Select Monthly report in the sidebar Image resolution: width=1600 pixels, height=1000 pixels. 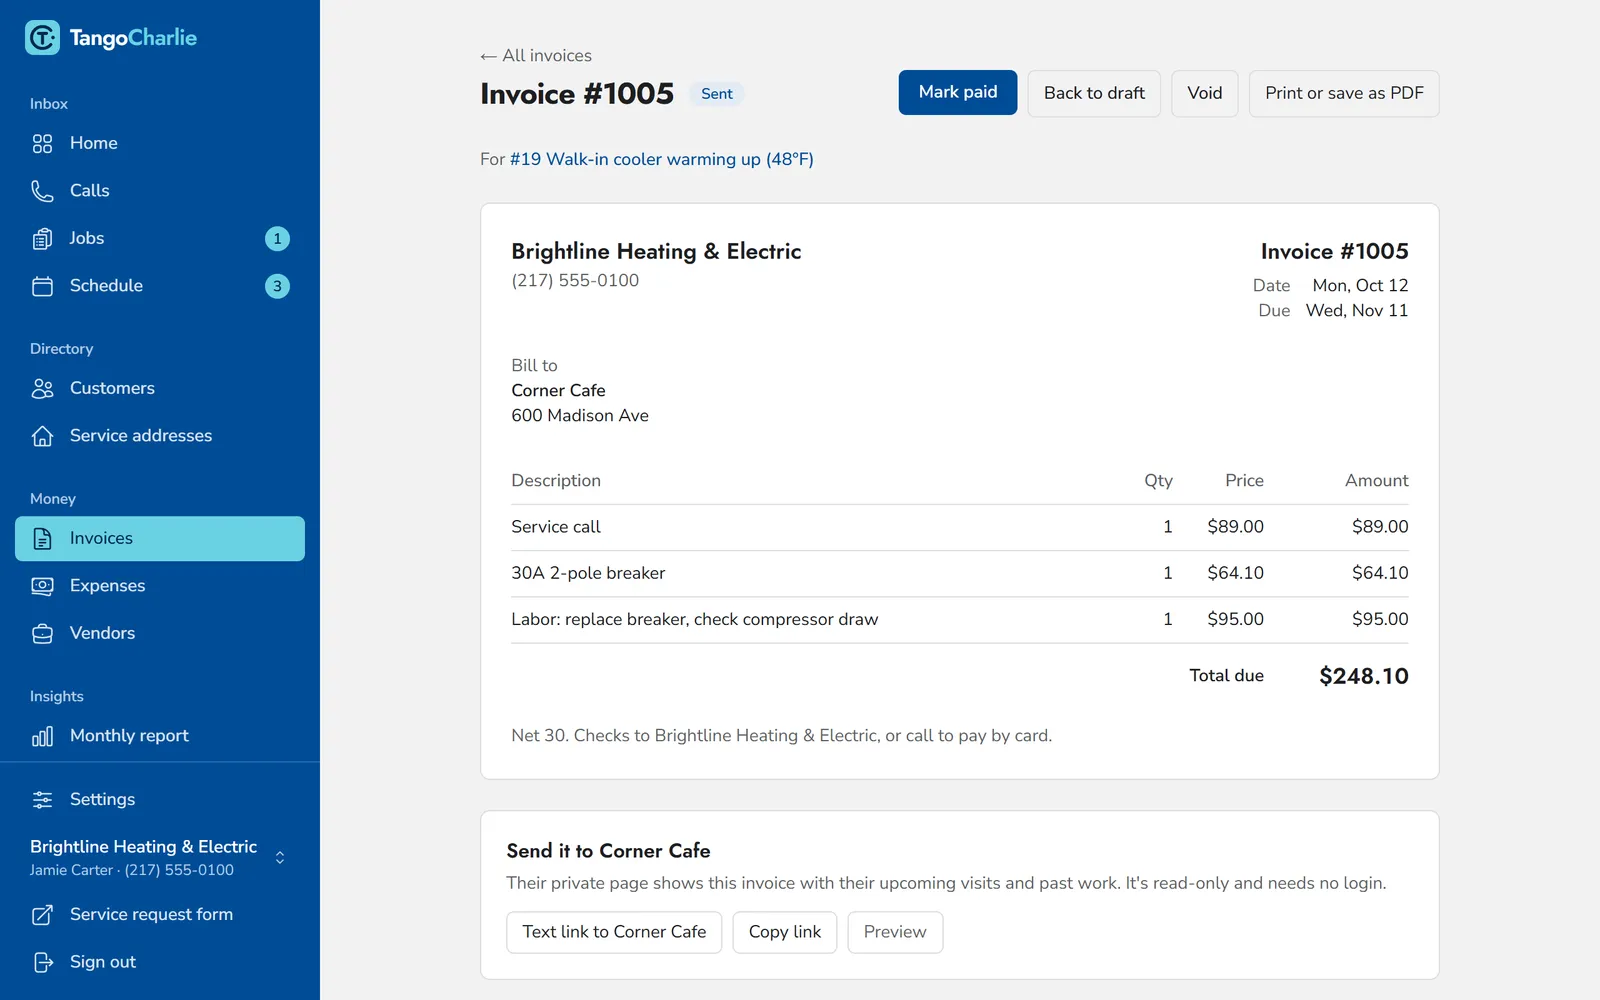tap(160, 736)
